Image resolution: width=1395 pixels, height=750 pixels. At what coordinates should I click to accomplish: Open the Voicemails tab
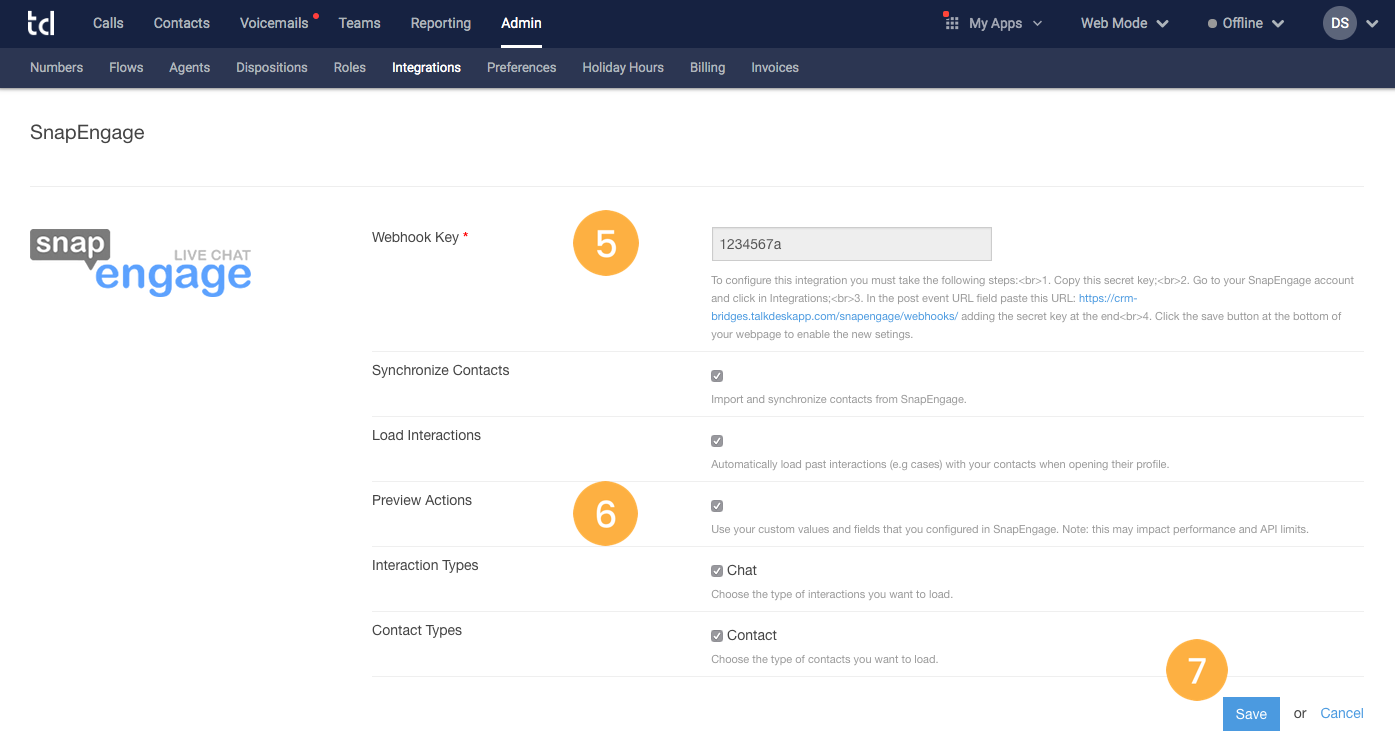click(274, 23)
